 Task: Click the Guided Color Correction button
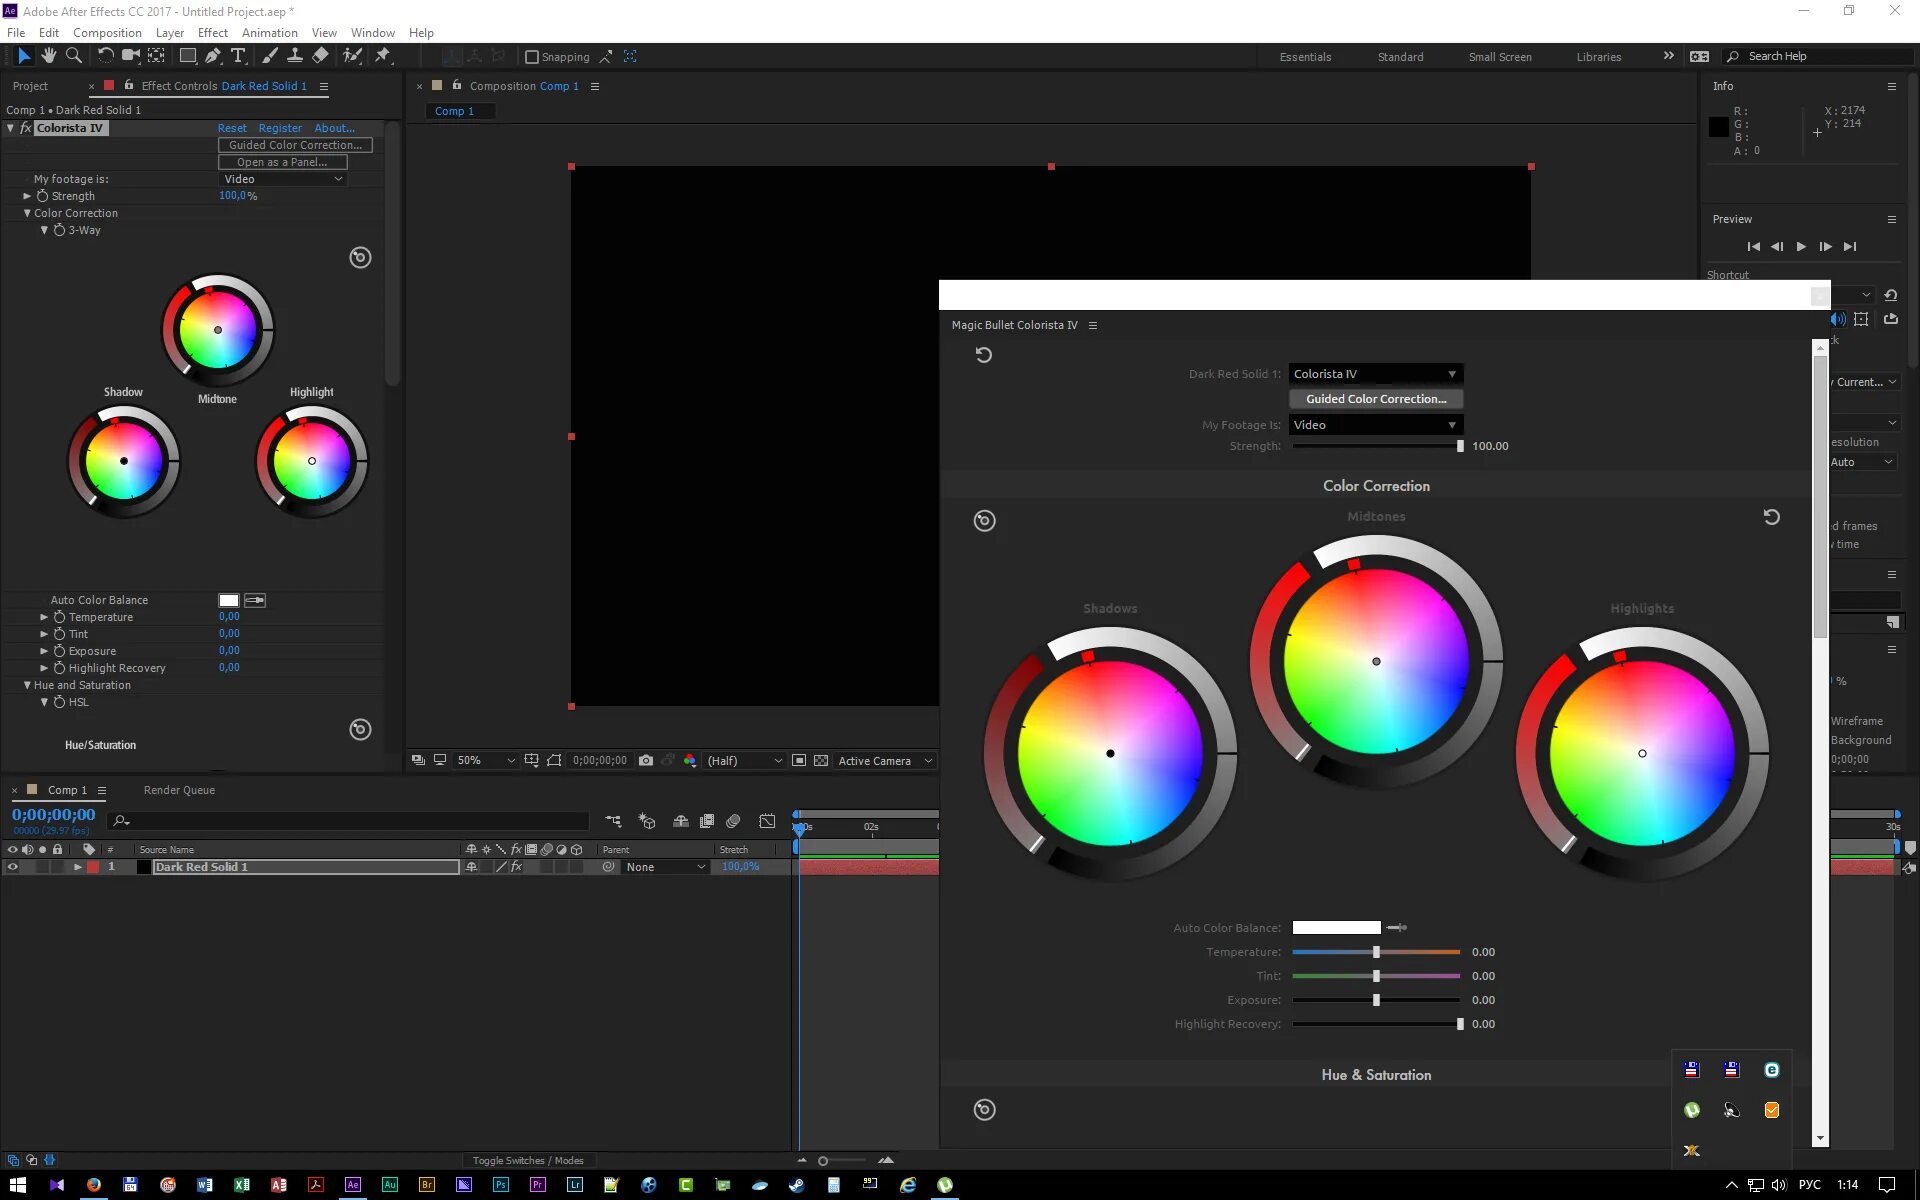1373,398
